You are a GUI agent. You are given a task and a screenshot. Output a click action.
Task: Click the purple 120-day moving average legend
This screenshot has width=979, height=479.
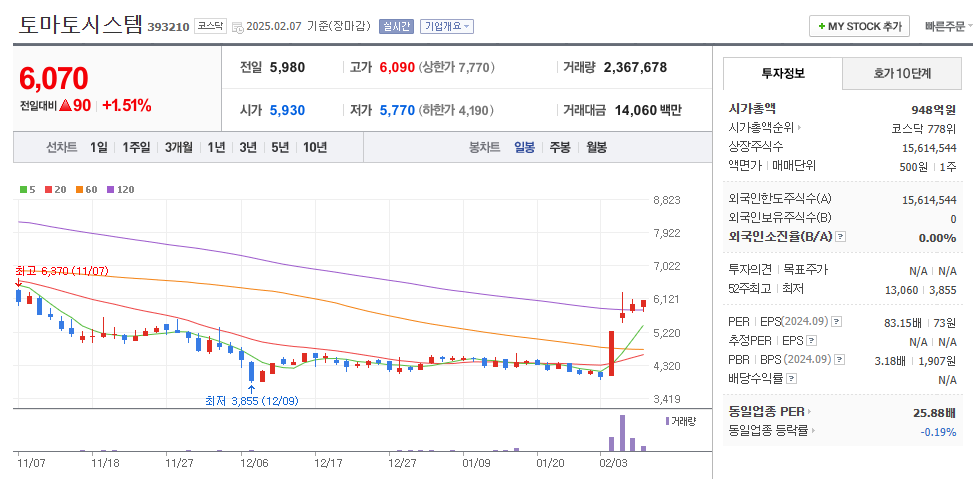click(x=121, y=189)
